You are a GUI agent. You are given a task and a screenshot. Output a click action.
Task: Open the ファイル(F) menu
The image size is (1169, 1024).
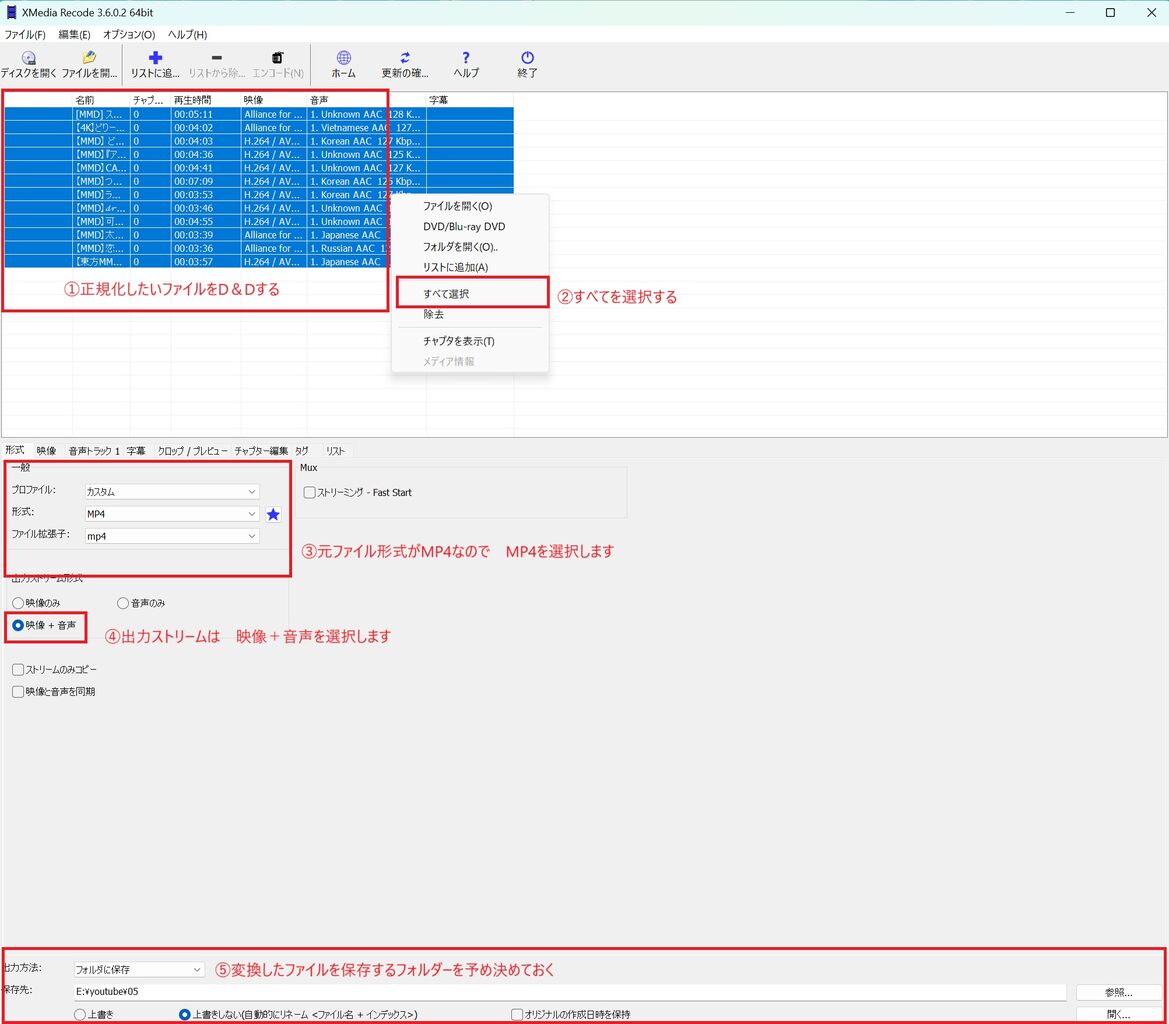[x=25, y=35]
